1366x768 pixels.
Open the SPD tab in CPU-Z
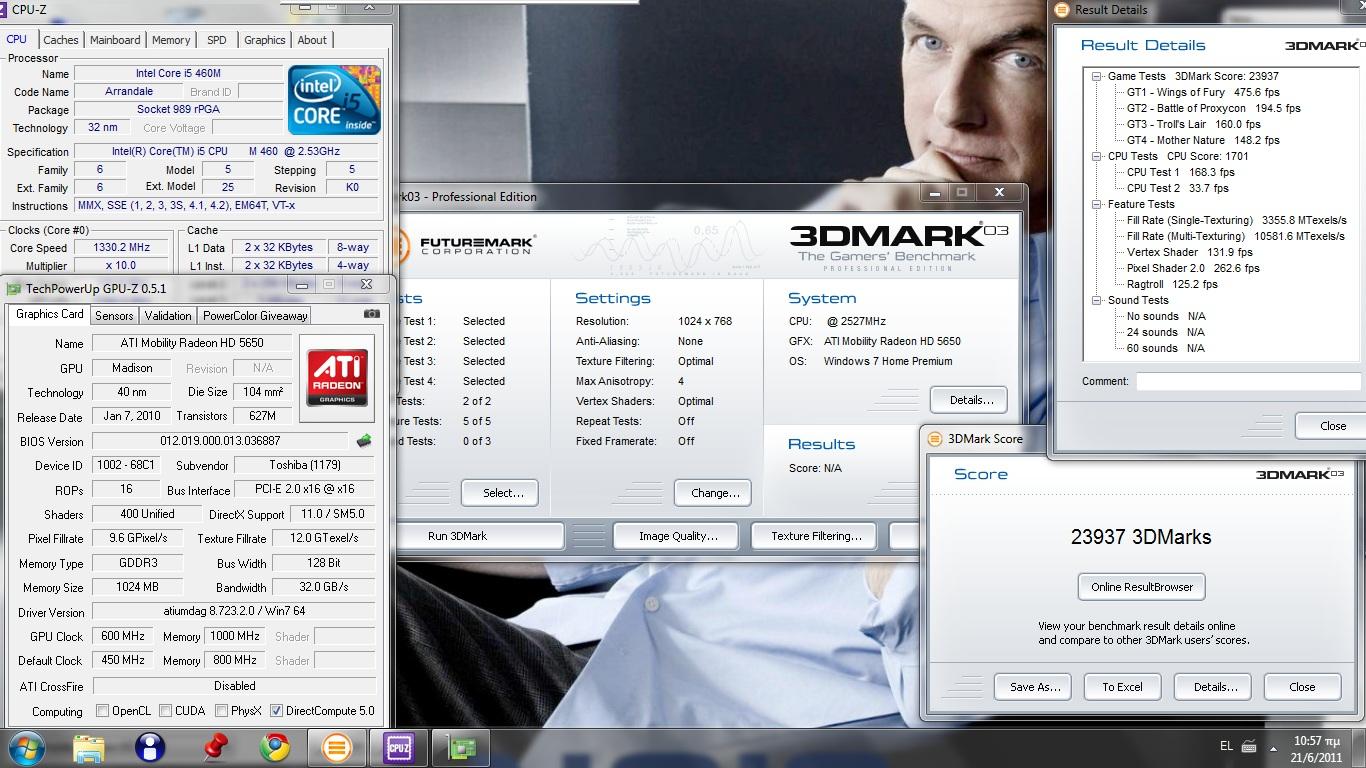(x=217, y=40)
